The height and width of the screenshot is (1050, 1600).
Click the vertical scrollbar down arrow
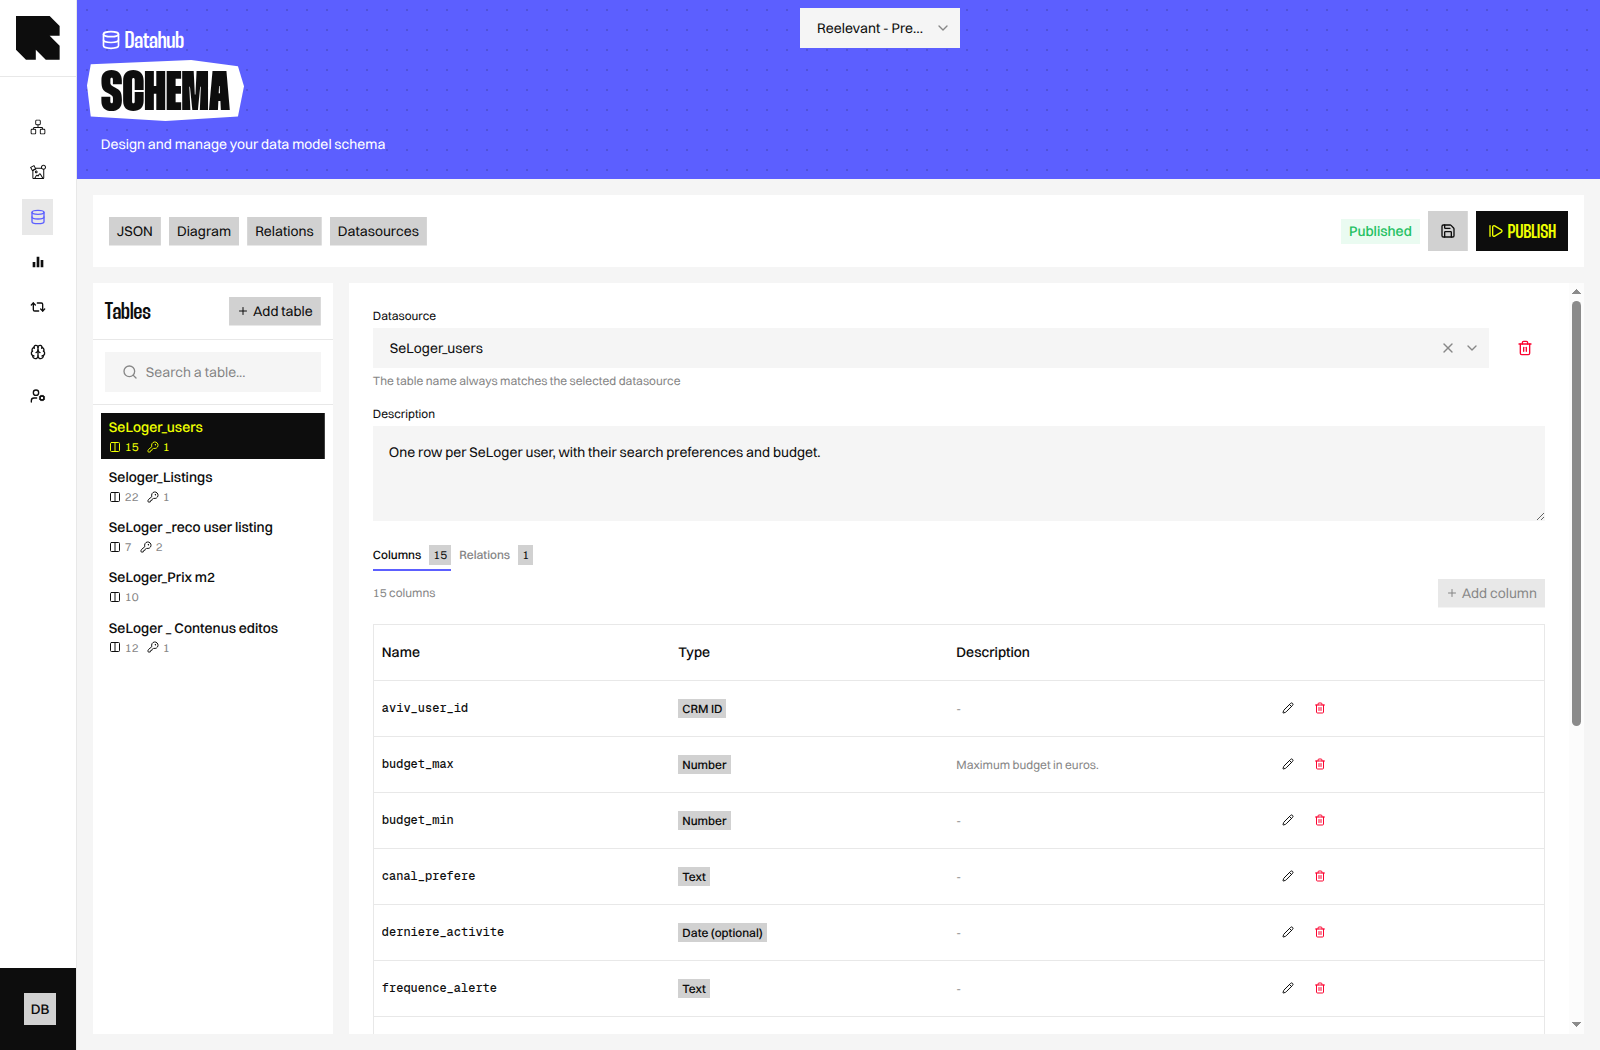(x=1576, y=1024)
